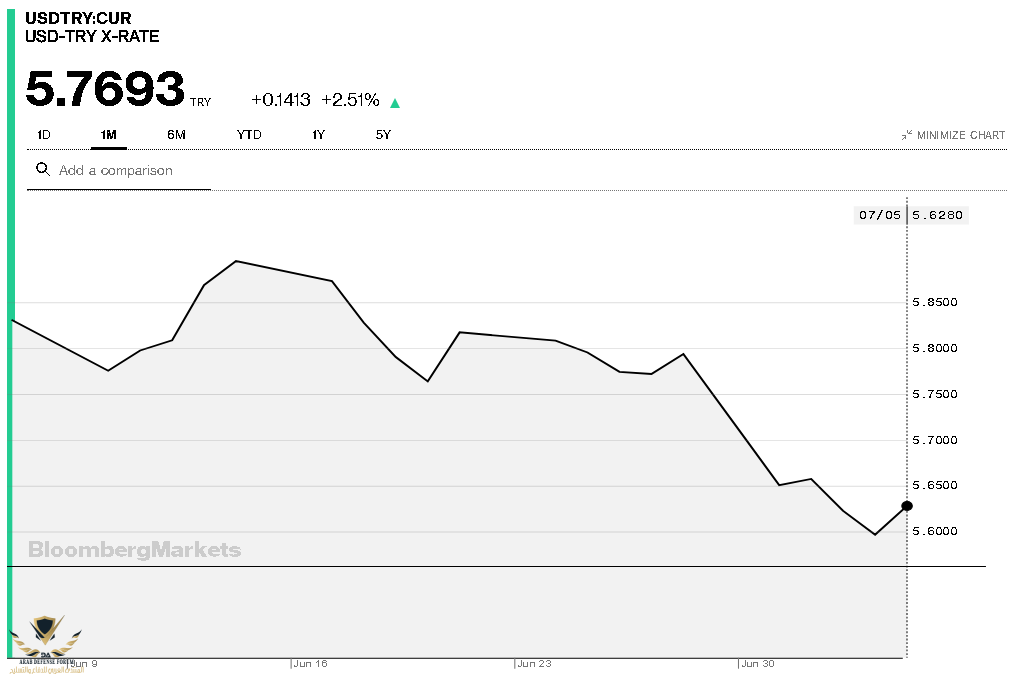Click the magnifier icon beside Add a comparison
Image resolution: width=1017 pixels, height=676 pixels.
pyautogui.click(x=43, y=170)
